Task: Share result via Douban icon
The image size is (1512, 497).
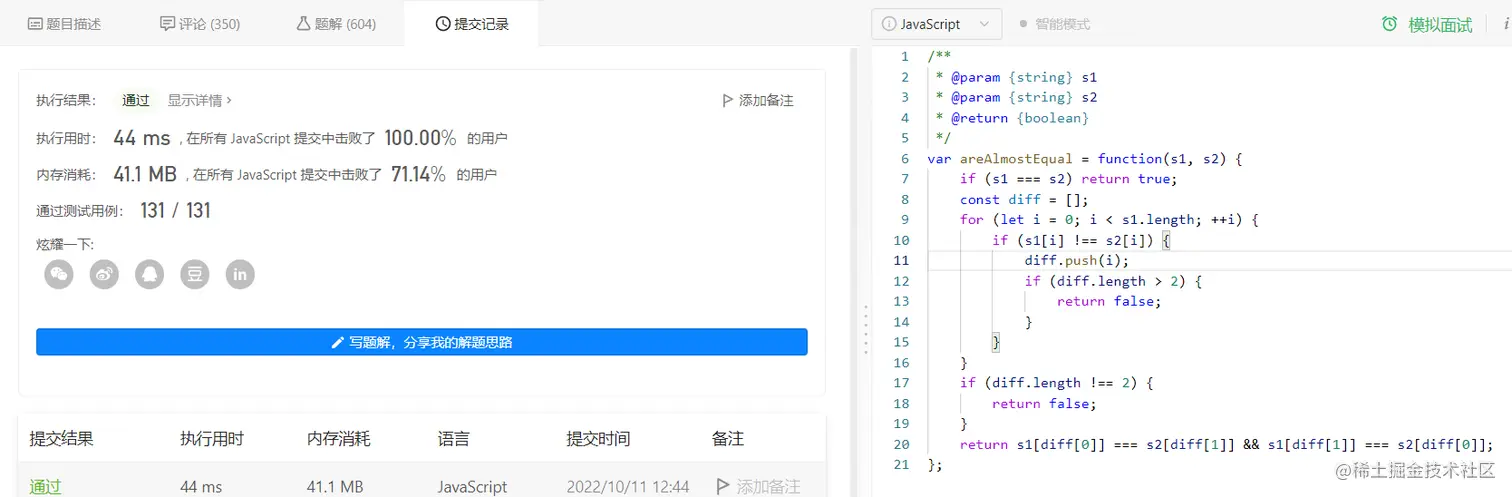Action: (x=195, y=274)
